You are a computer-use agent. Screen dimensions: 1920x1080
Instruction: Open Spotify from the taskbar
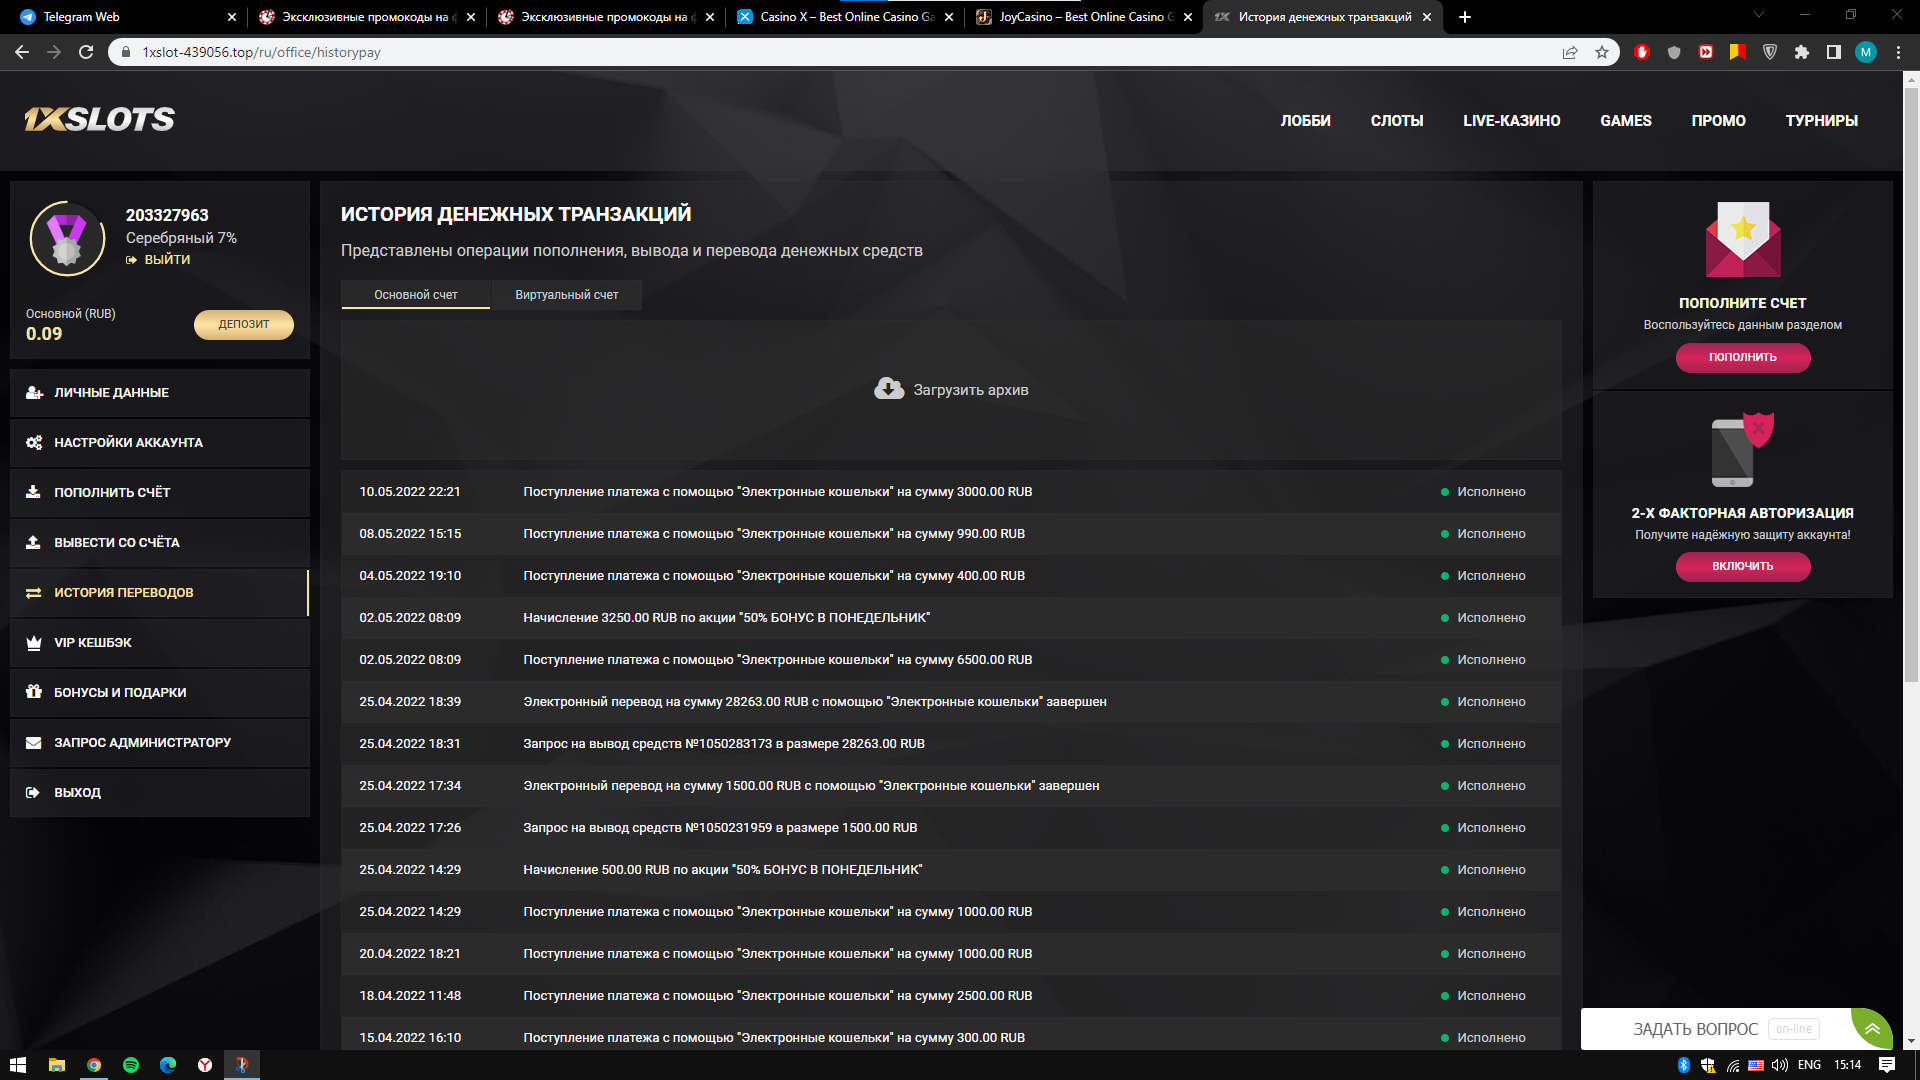coord(131,1065)
